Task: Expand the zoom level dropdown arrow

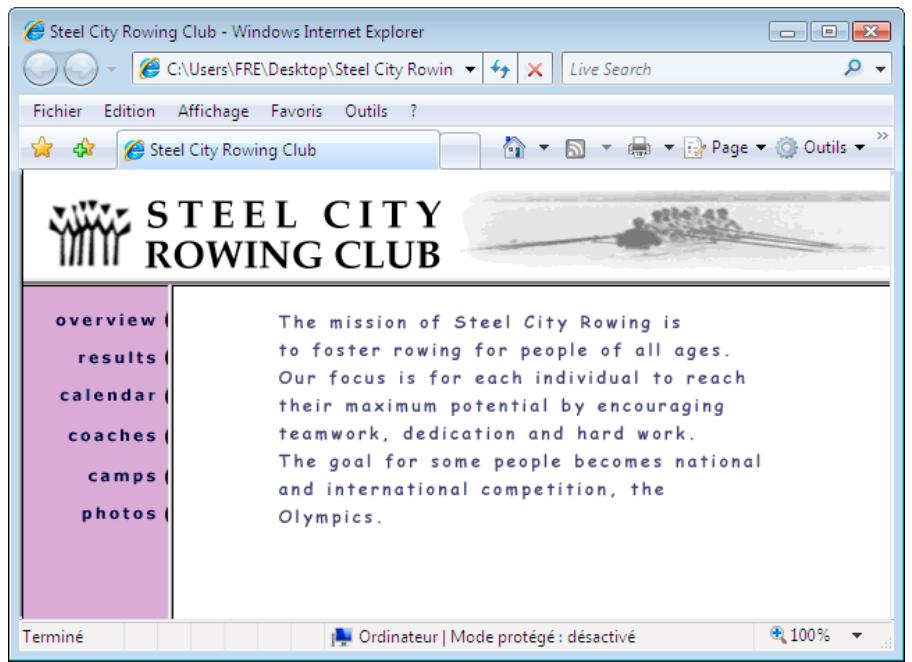Action: tap(856, 635)
